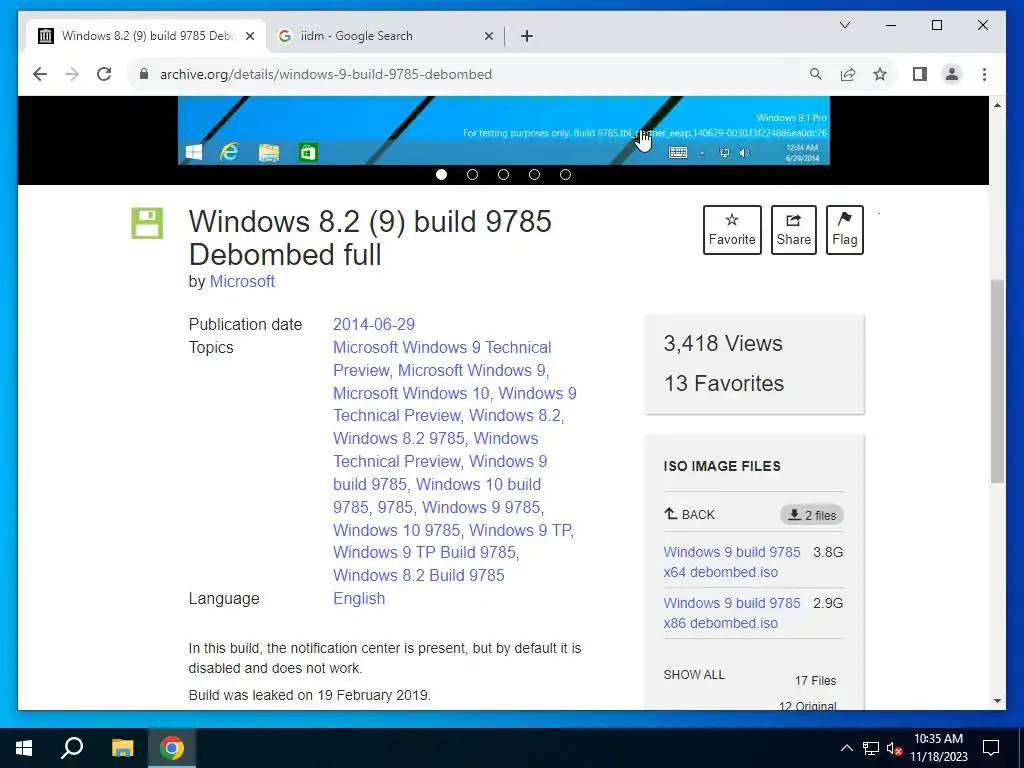
Task: Select the second carousel dot
Action: click(472, 174)
